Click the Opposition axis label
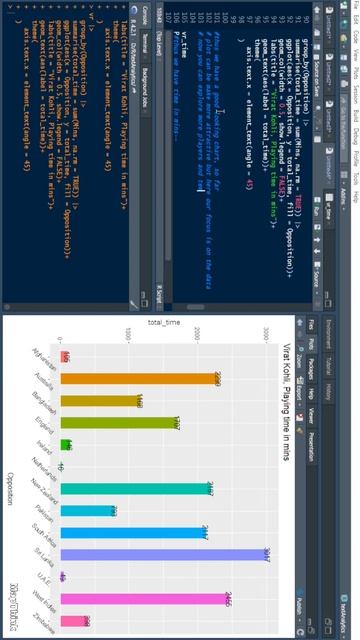360x640 pixels. (11, 489)
